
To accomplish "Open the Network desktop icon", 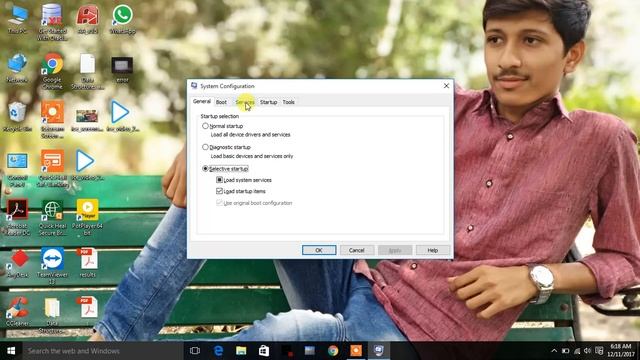I will [x=17, y=68].
